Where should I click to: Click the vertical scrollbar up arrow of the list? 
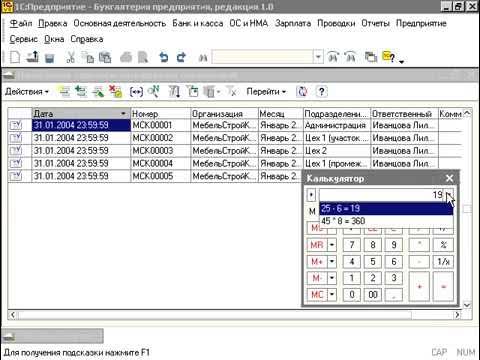467,113
